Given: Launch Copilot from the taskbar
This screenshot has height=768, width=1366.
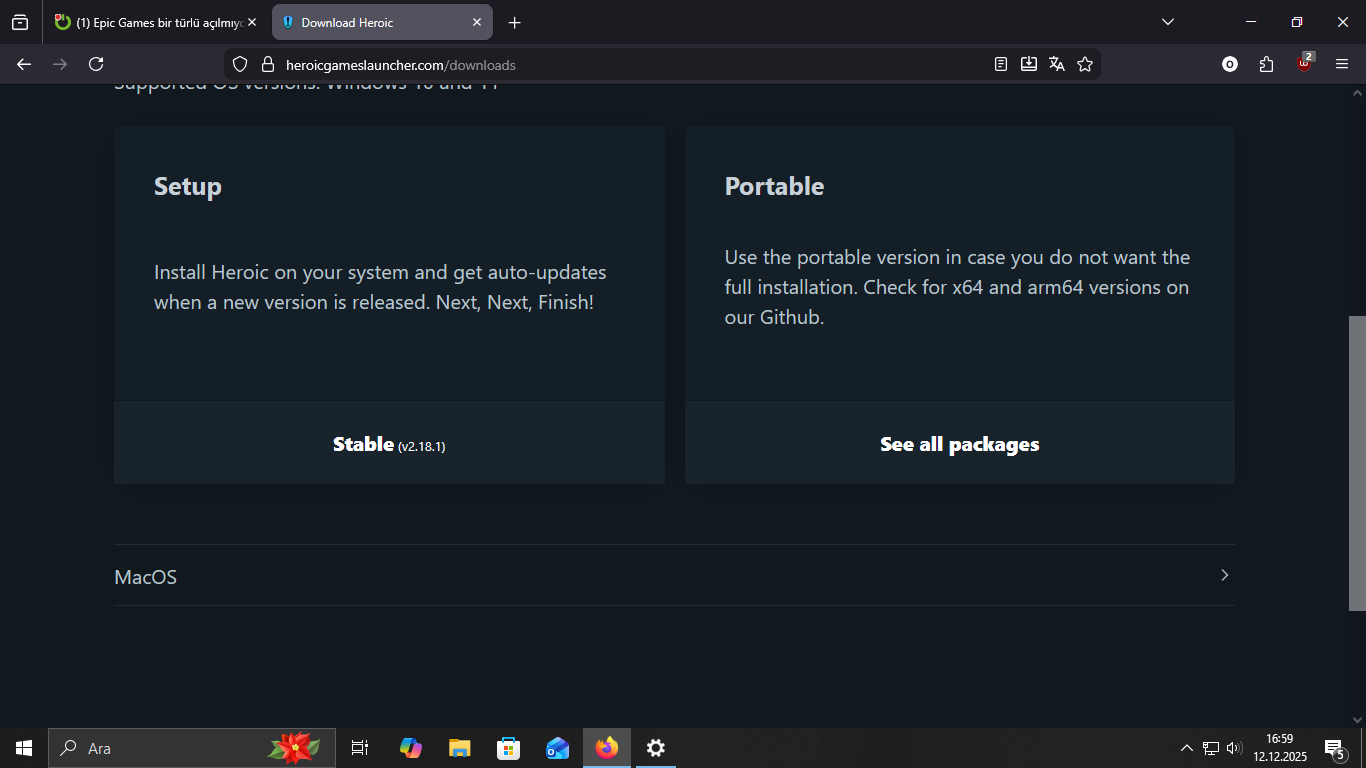Looking at the screenshot, I should click(x=411, y=748).
